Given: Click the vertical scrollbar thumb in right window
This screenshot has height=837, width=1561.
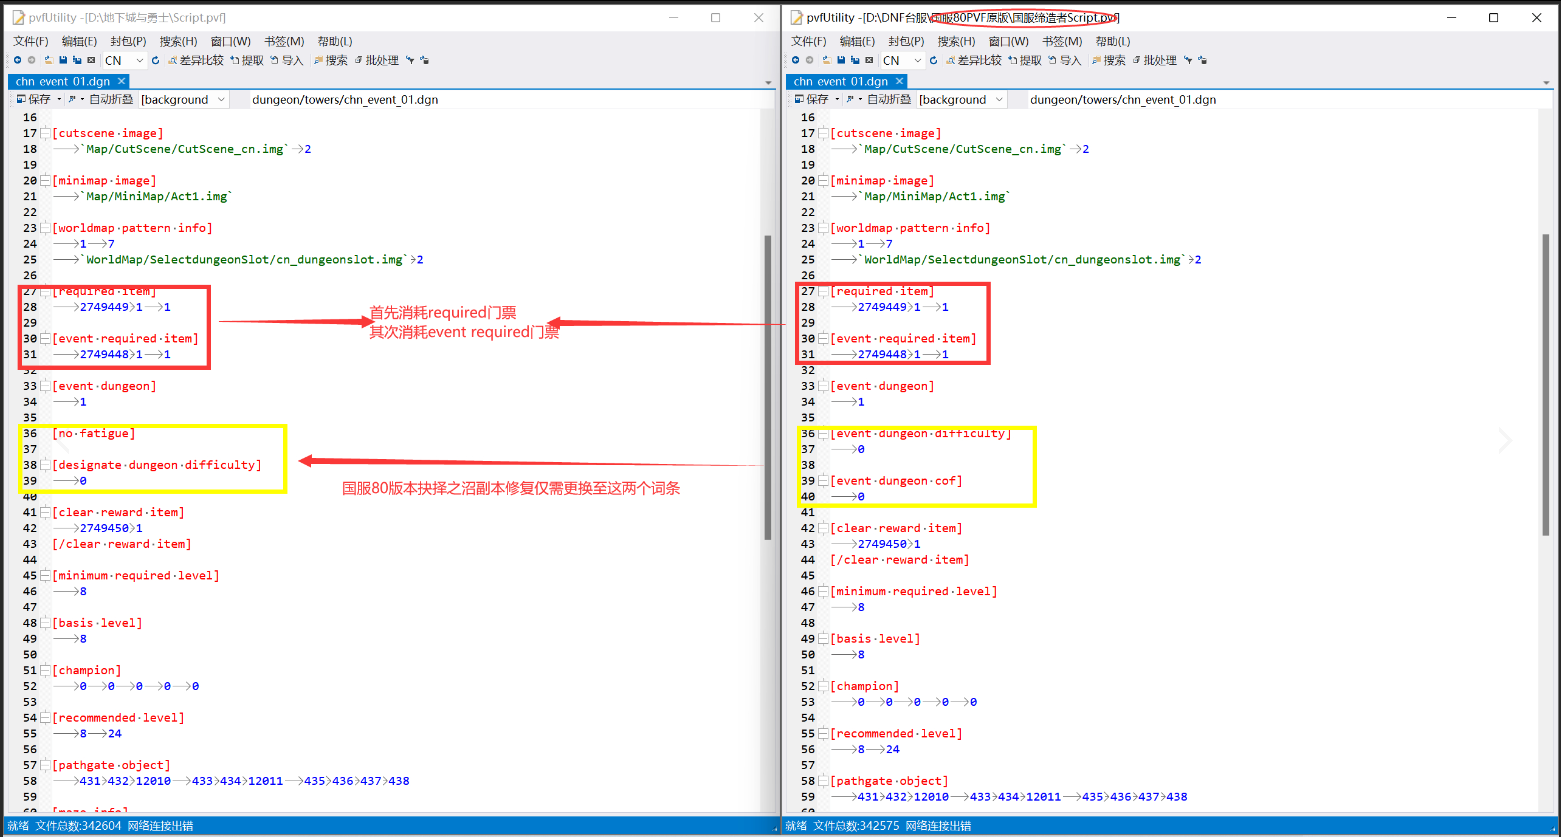Looking at the screenshot, I should (x=1546, y=385).
